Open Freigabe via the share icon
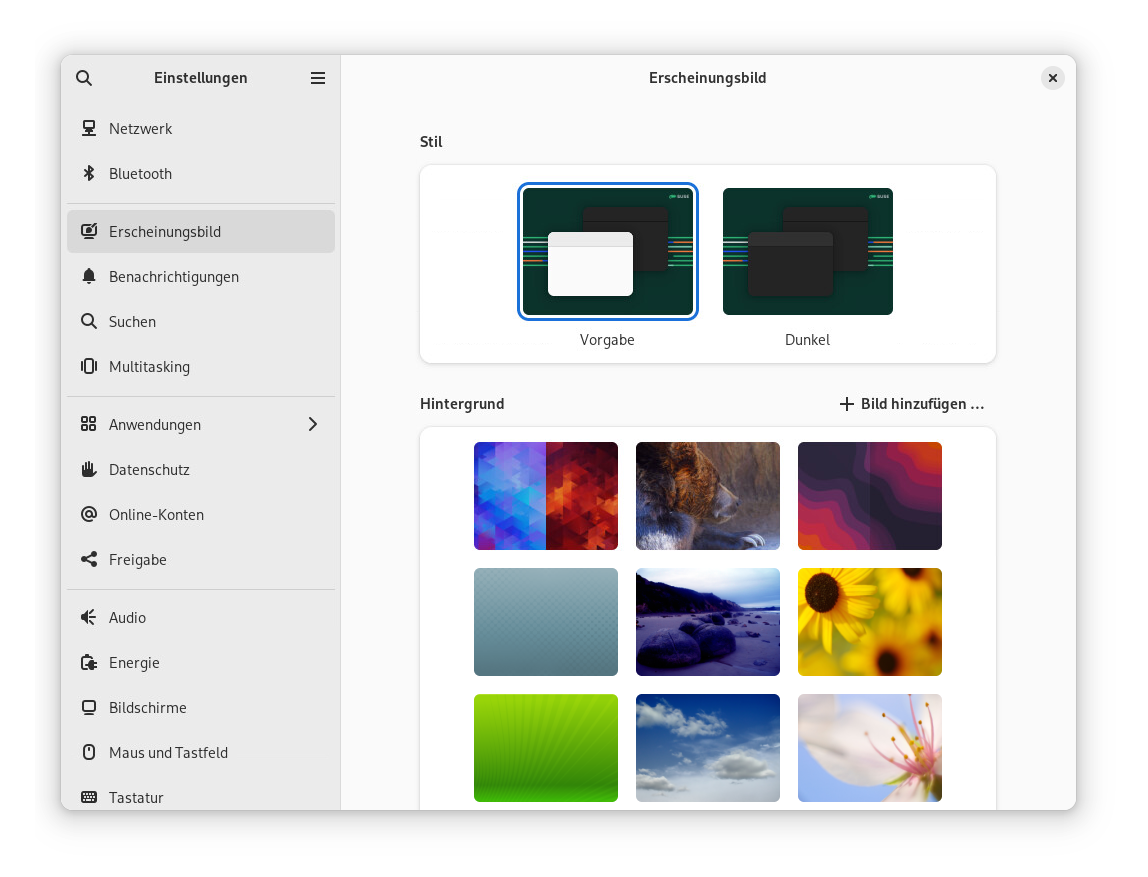The image size is (1148, 877). (89, 560)
